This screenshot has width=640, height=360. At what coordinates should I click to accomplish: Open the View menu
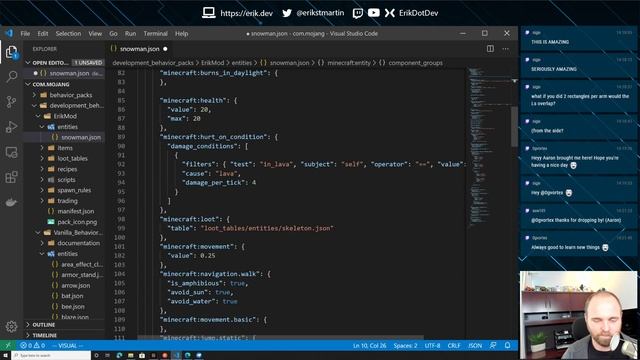point(95,33)
